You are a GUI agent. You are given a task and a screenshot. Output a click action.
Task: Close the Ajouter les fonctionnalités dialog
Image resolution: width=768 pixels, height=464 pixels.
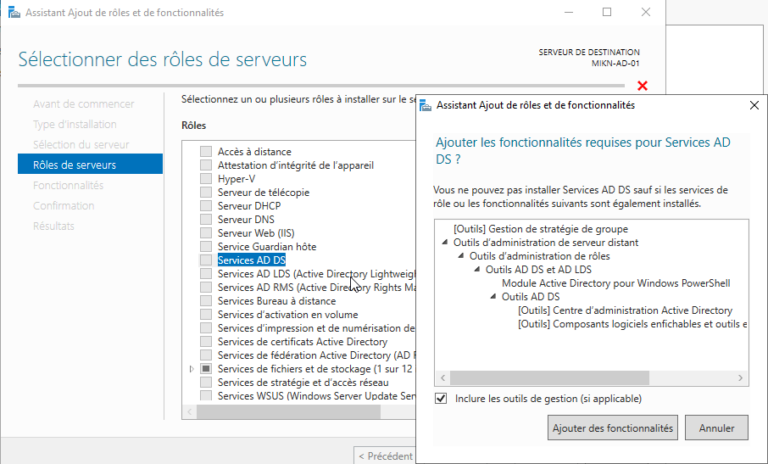tap(754, 105)
